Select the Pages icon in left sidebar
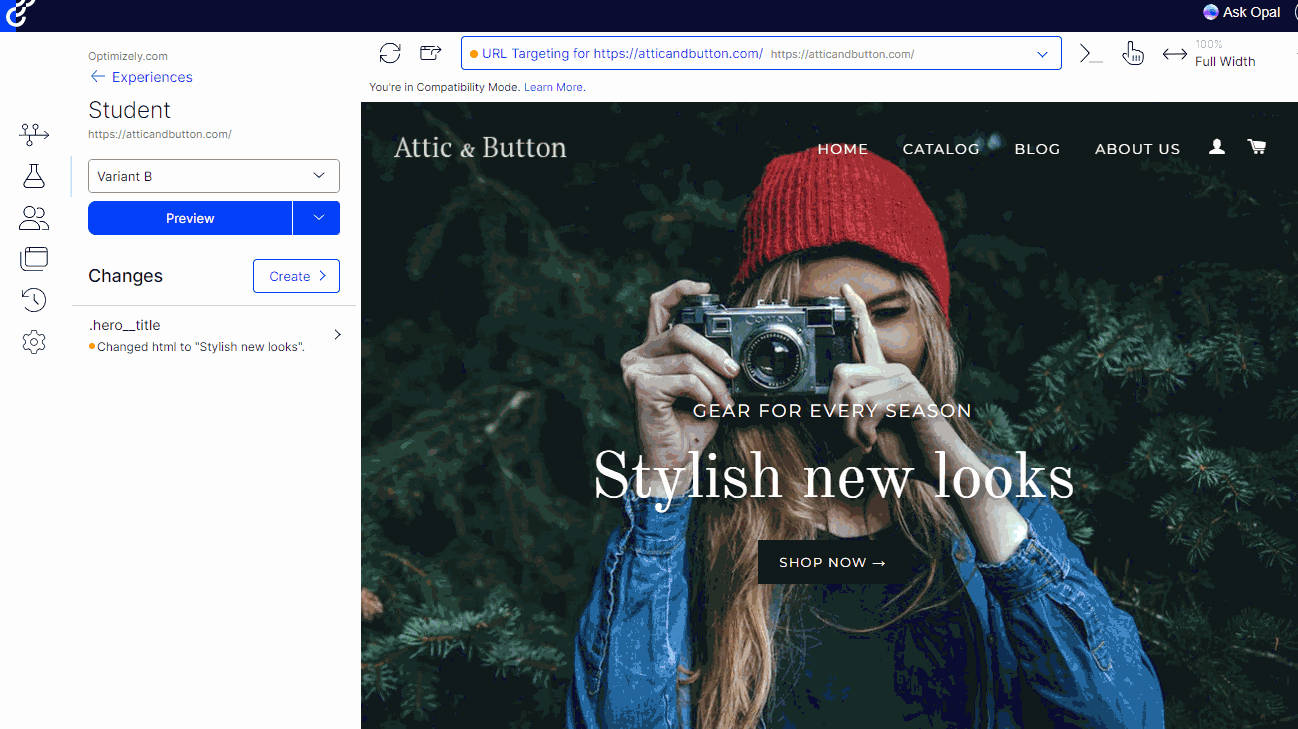Viewport: 1298px width, 729px height. [x=34, y=258]
